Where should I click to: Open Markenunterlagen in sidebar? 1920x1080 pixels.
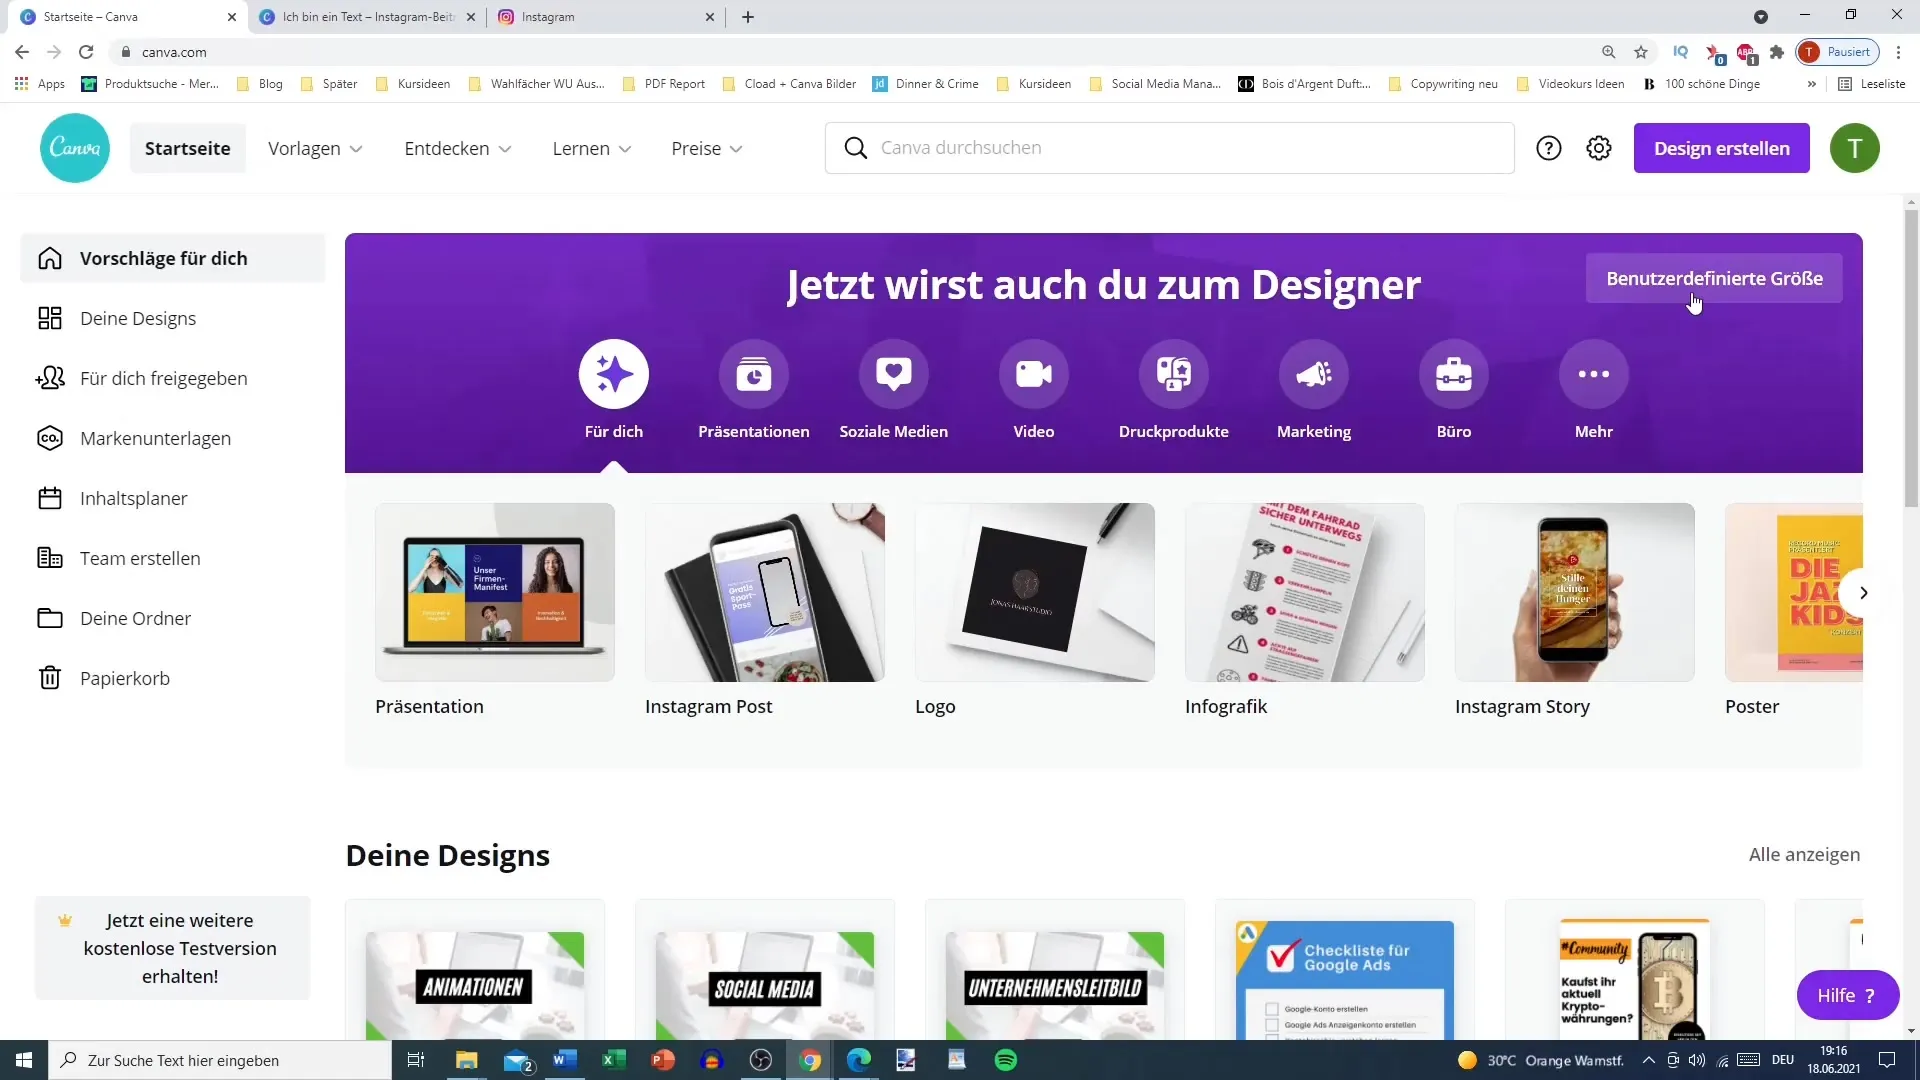tap(172, 438)
